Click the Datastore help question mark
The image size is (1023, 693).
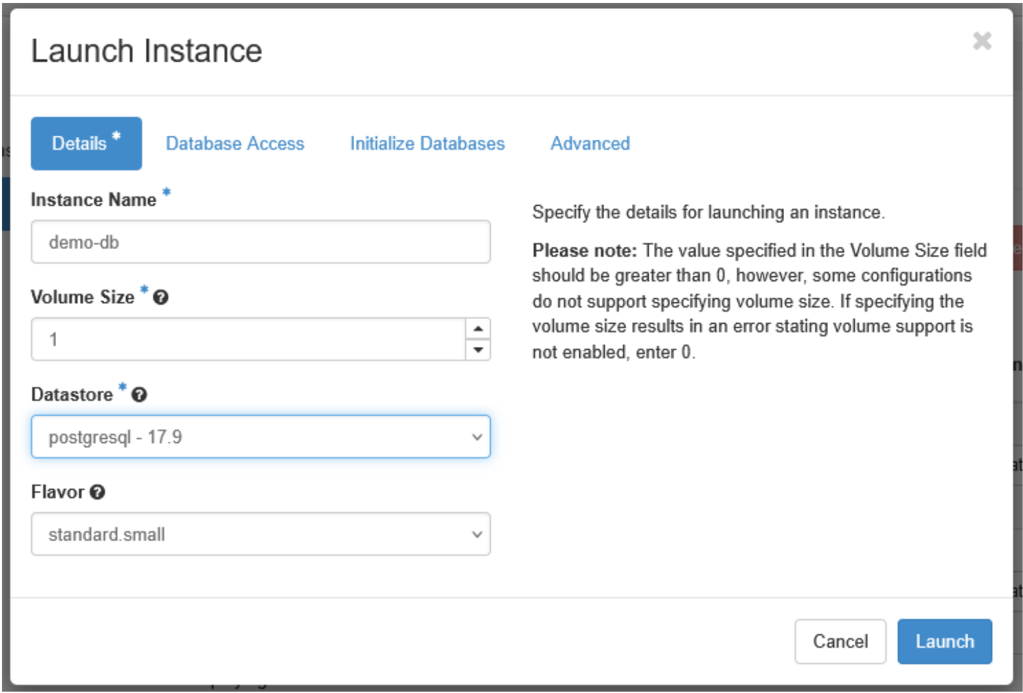140,395
